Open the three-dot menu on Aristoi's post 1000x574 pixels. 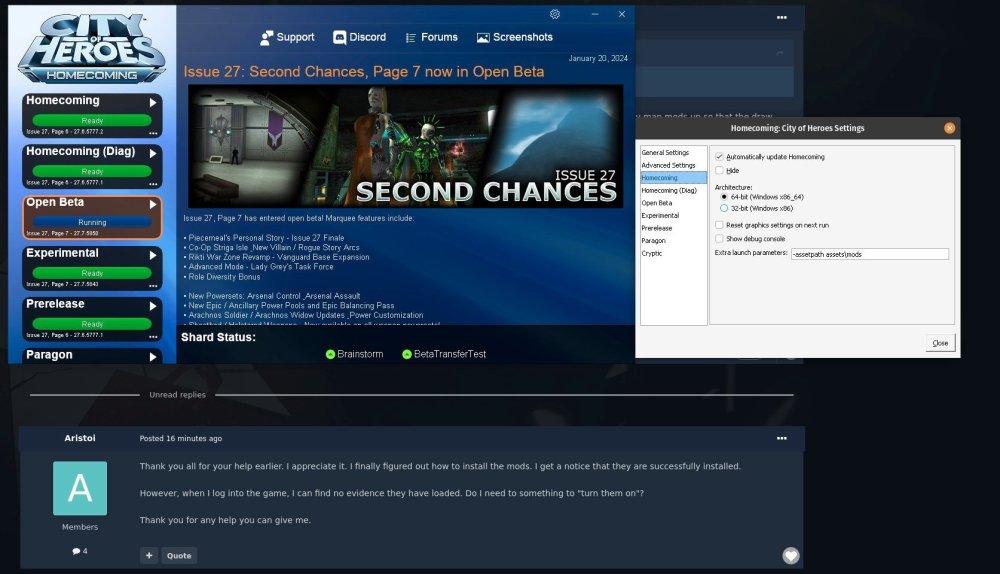coord(782,438)
